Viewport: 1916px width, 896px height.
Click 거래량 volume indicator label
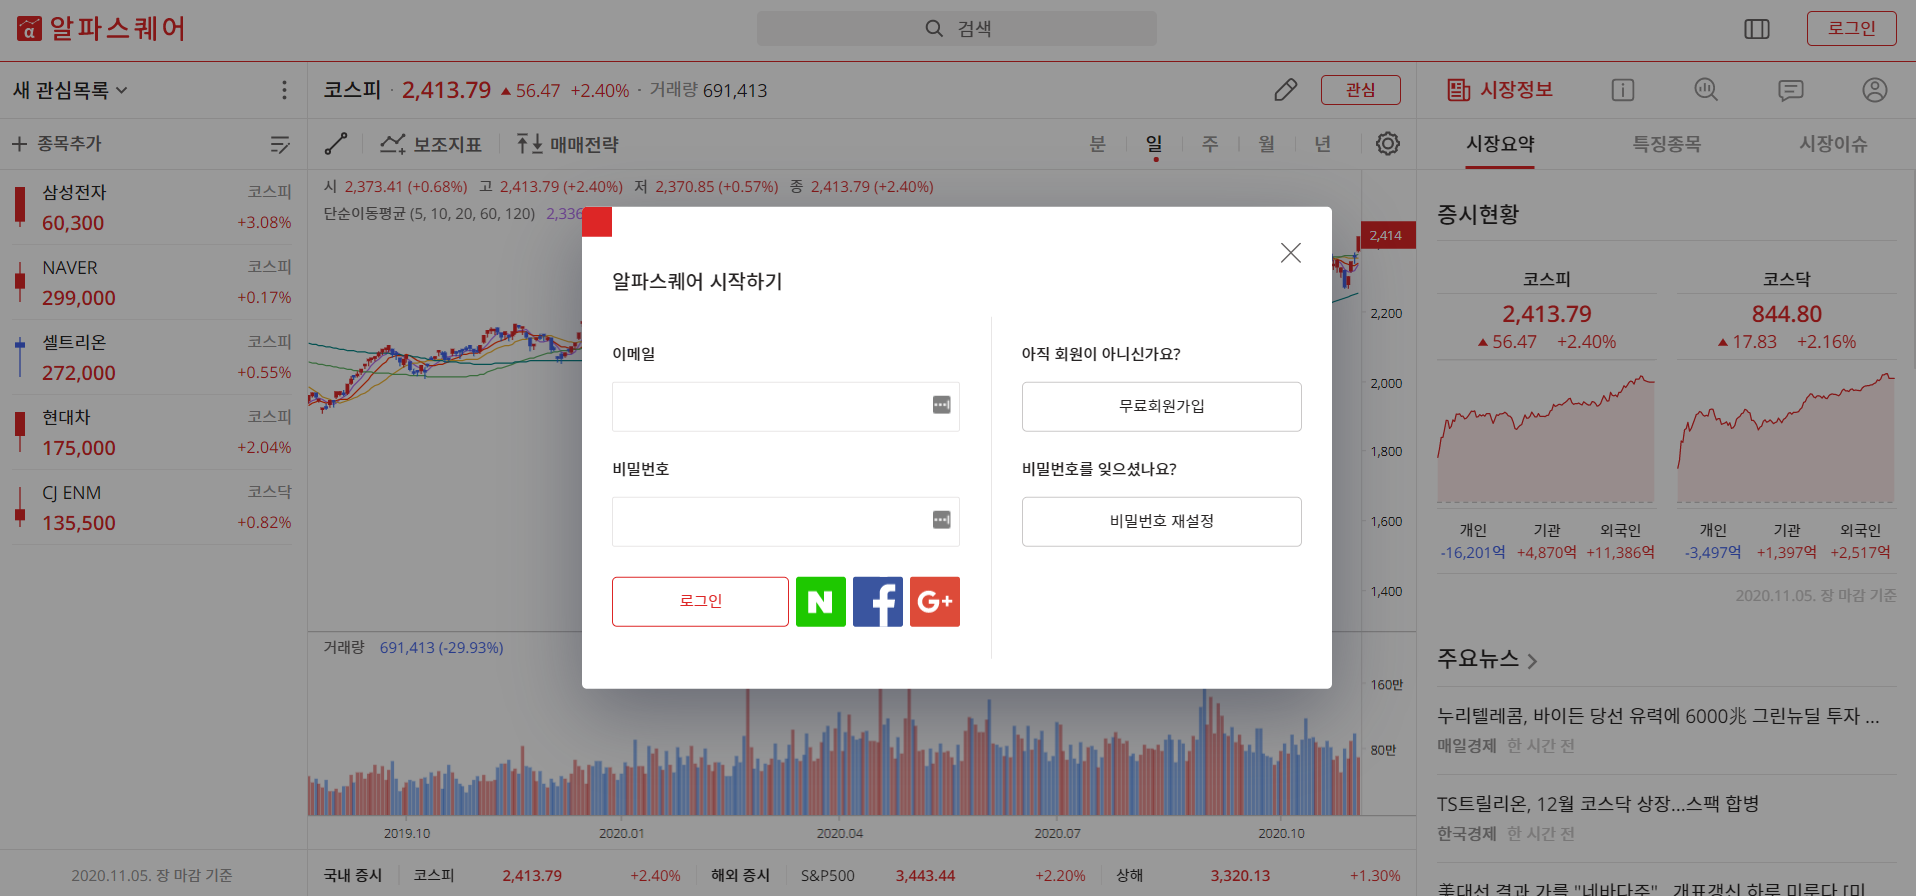(x=344, y=648)
